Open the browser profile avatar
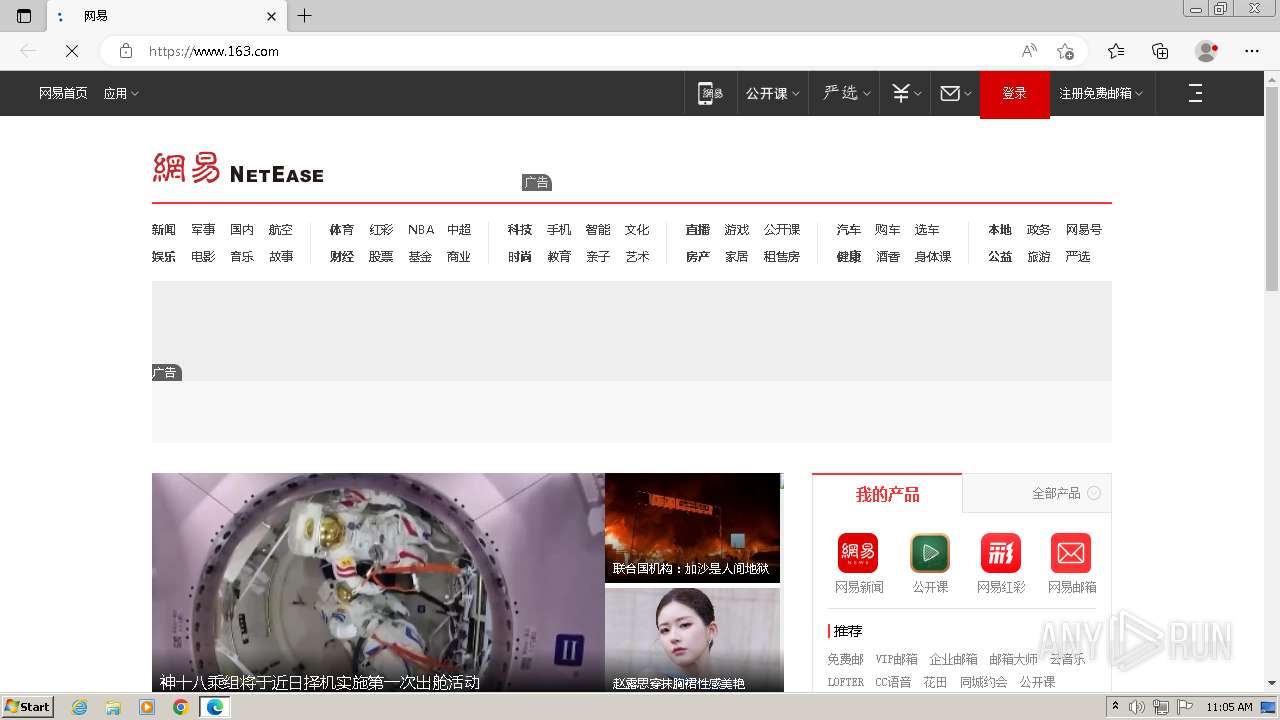This screenshot has width=1280, height=720. pyautogui.click(x=1206, y=51)
